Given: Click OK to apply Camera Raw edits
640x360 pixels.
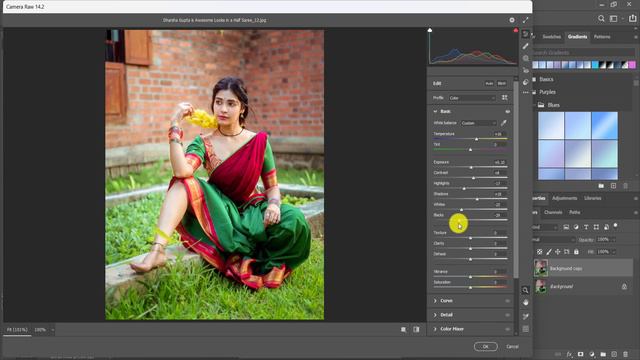Looking at the screenshot, I should click(486, 347).
